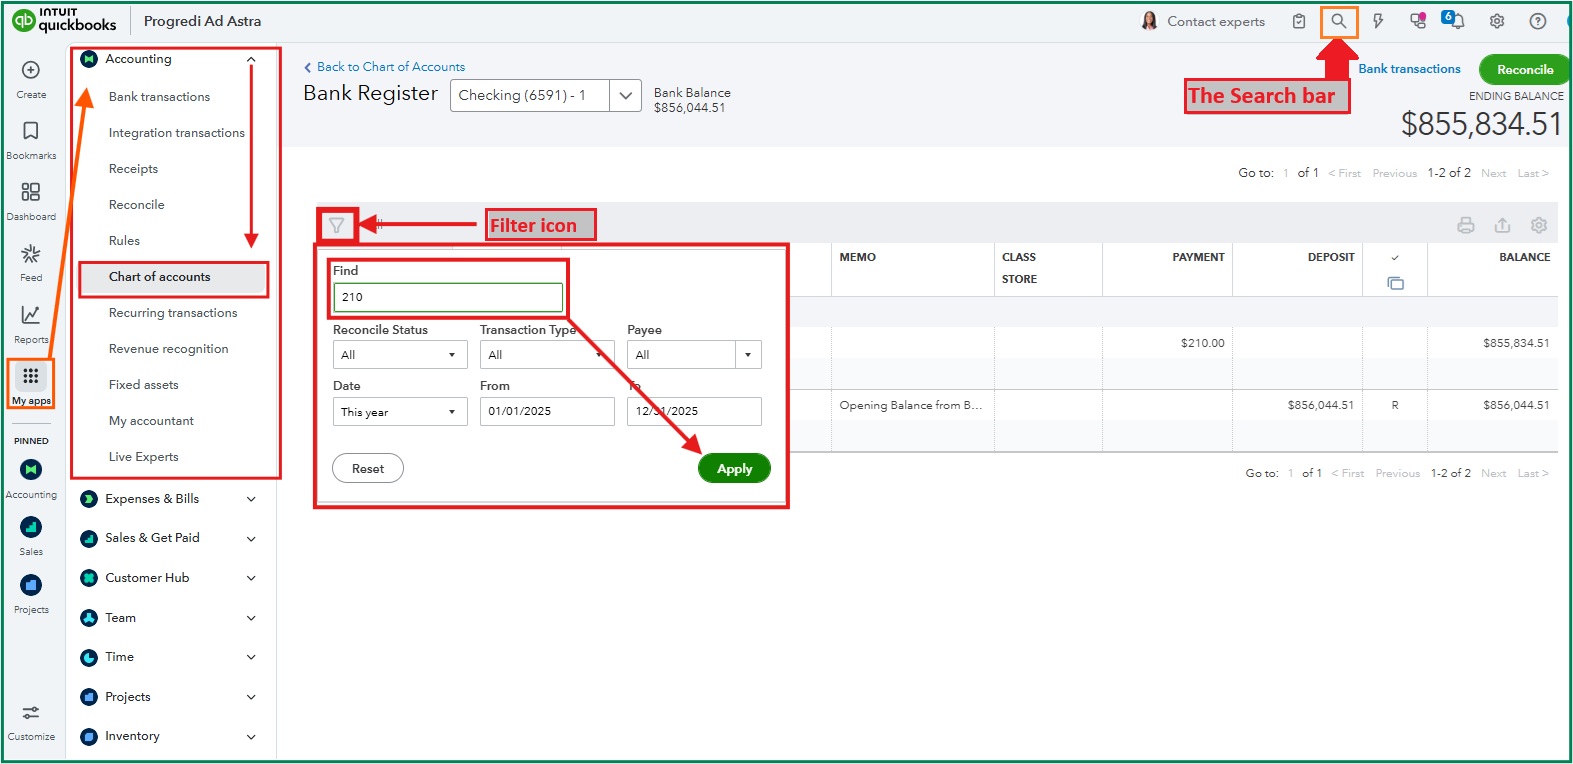Click the green Apply button
Viewport: 1573px width, 764px height.
point(734,469)
